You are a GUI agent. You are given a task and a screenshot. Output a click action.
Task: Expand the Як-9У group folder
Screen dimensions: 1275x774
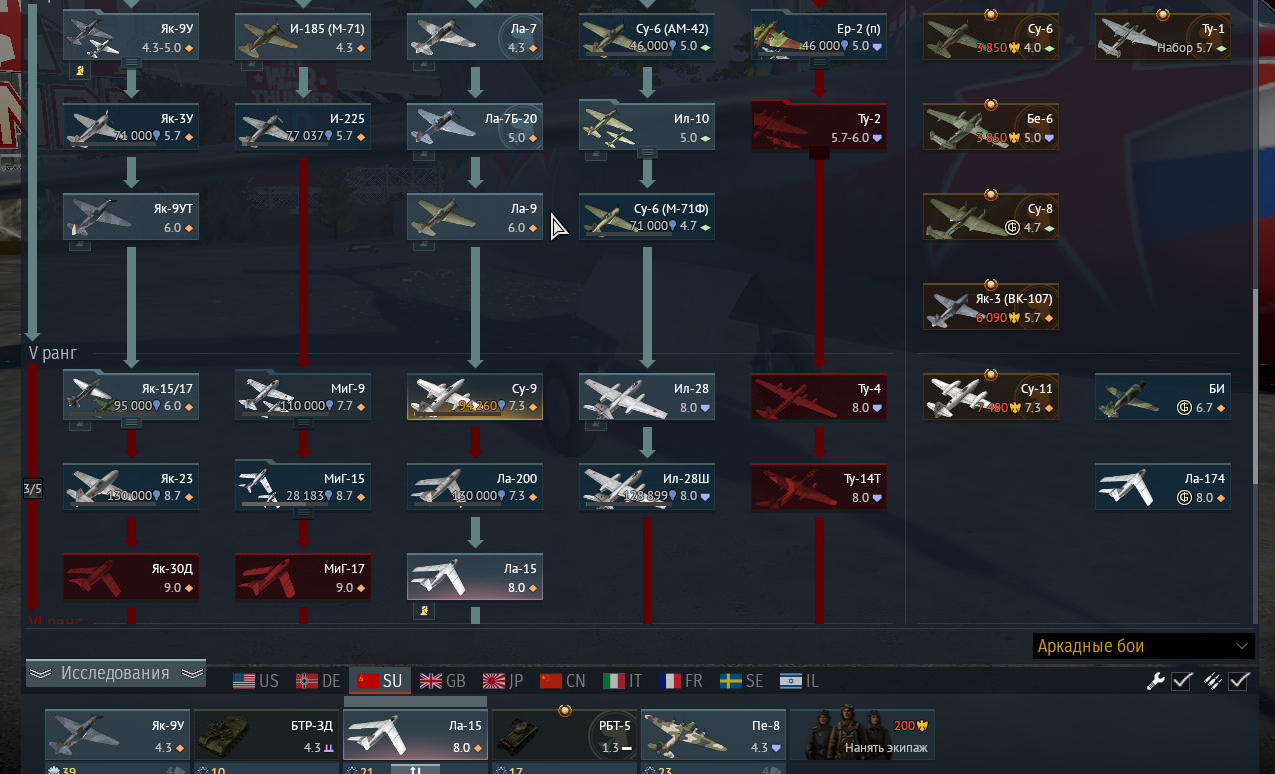click(x=131, y=62)
